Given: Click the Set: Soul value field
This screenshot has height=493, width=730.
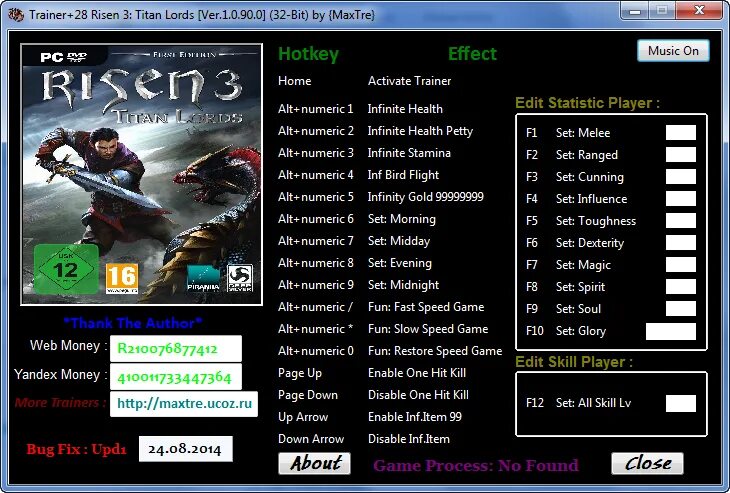Looking at the screenshot, I should (x=681, y=309).
